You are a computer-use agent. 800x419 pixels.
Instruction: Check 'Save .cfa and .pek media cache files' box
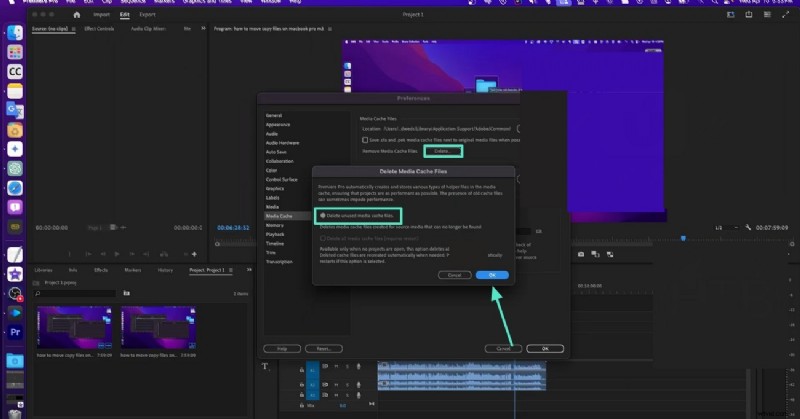pos(365,140)
